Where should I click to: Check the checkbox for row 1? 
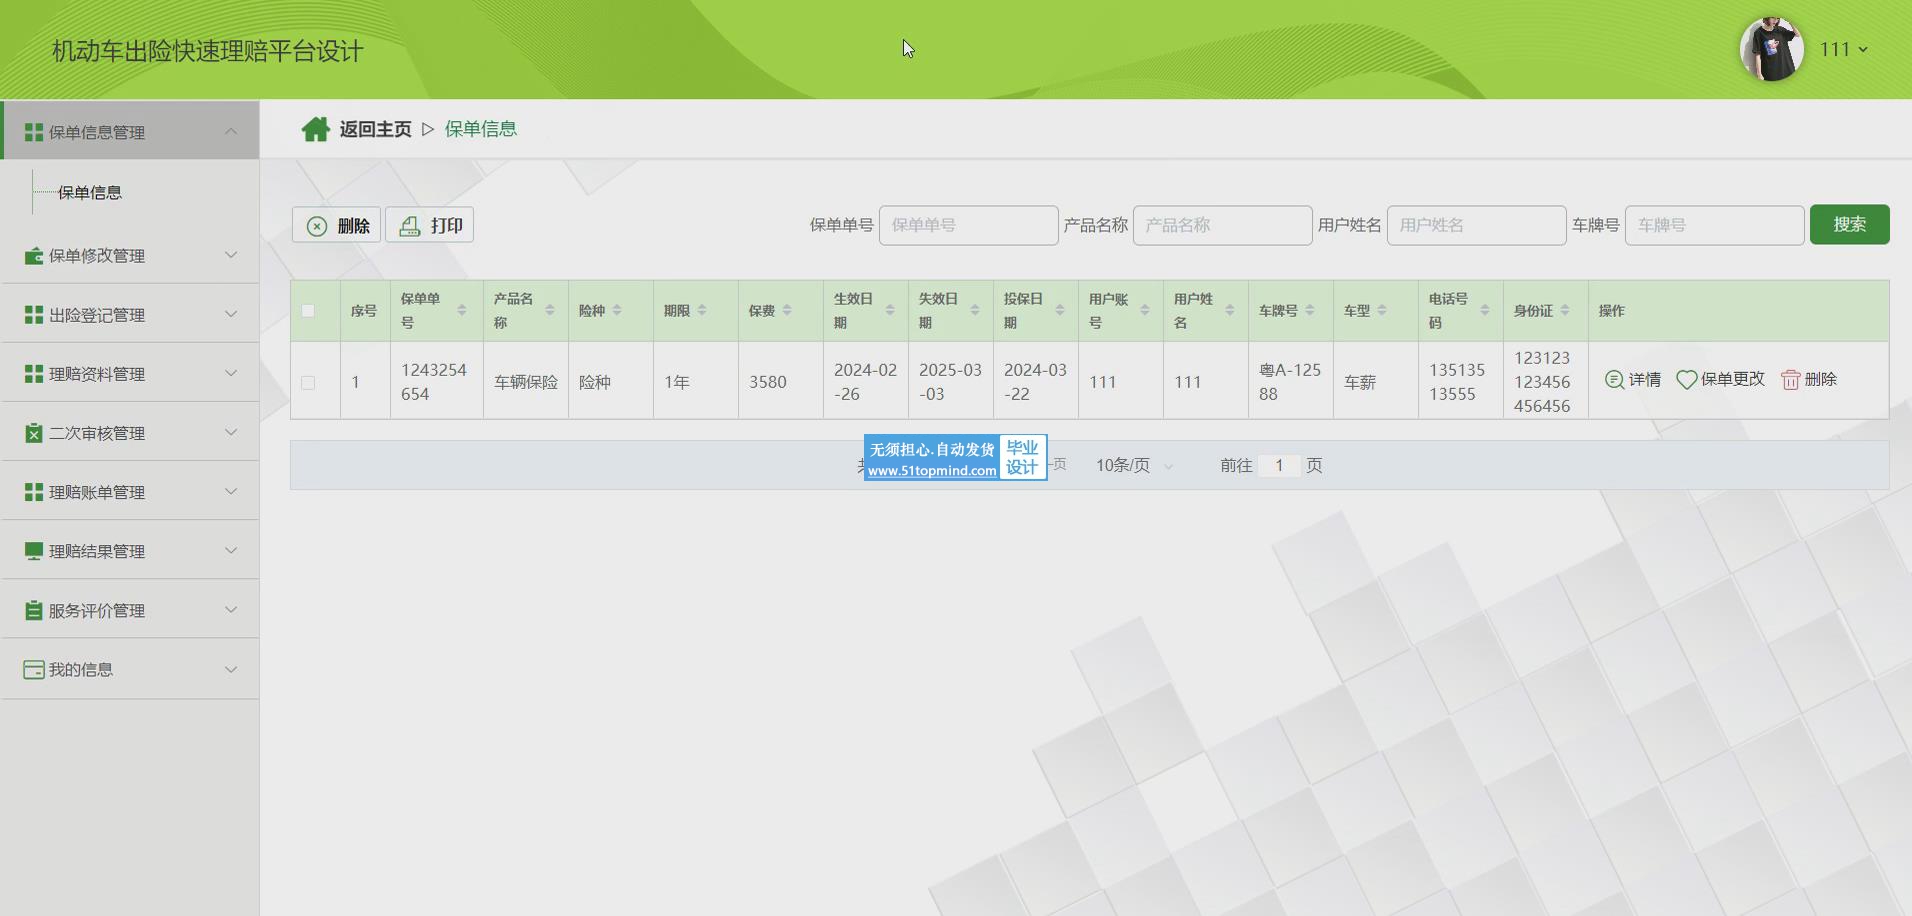coord(308,383)
